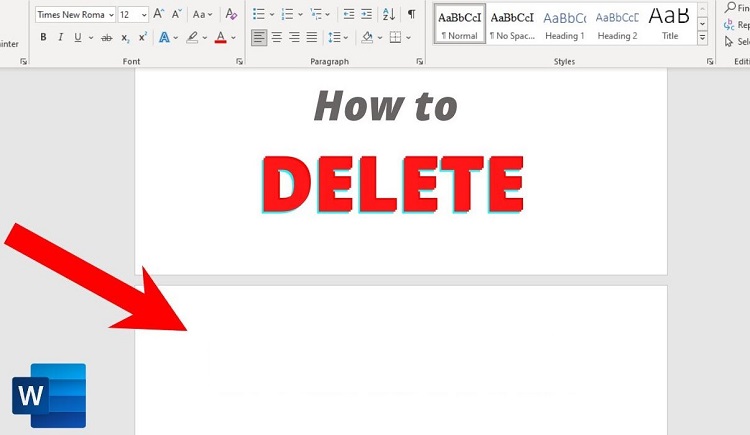Toggle Superscript formatting
This screenshot has height=435, width=750.
tap(143, 37)
